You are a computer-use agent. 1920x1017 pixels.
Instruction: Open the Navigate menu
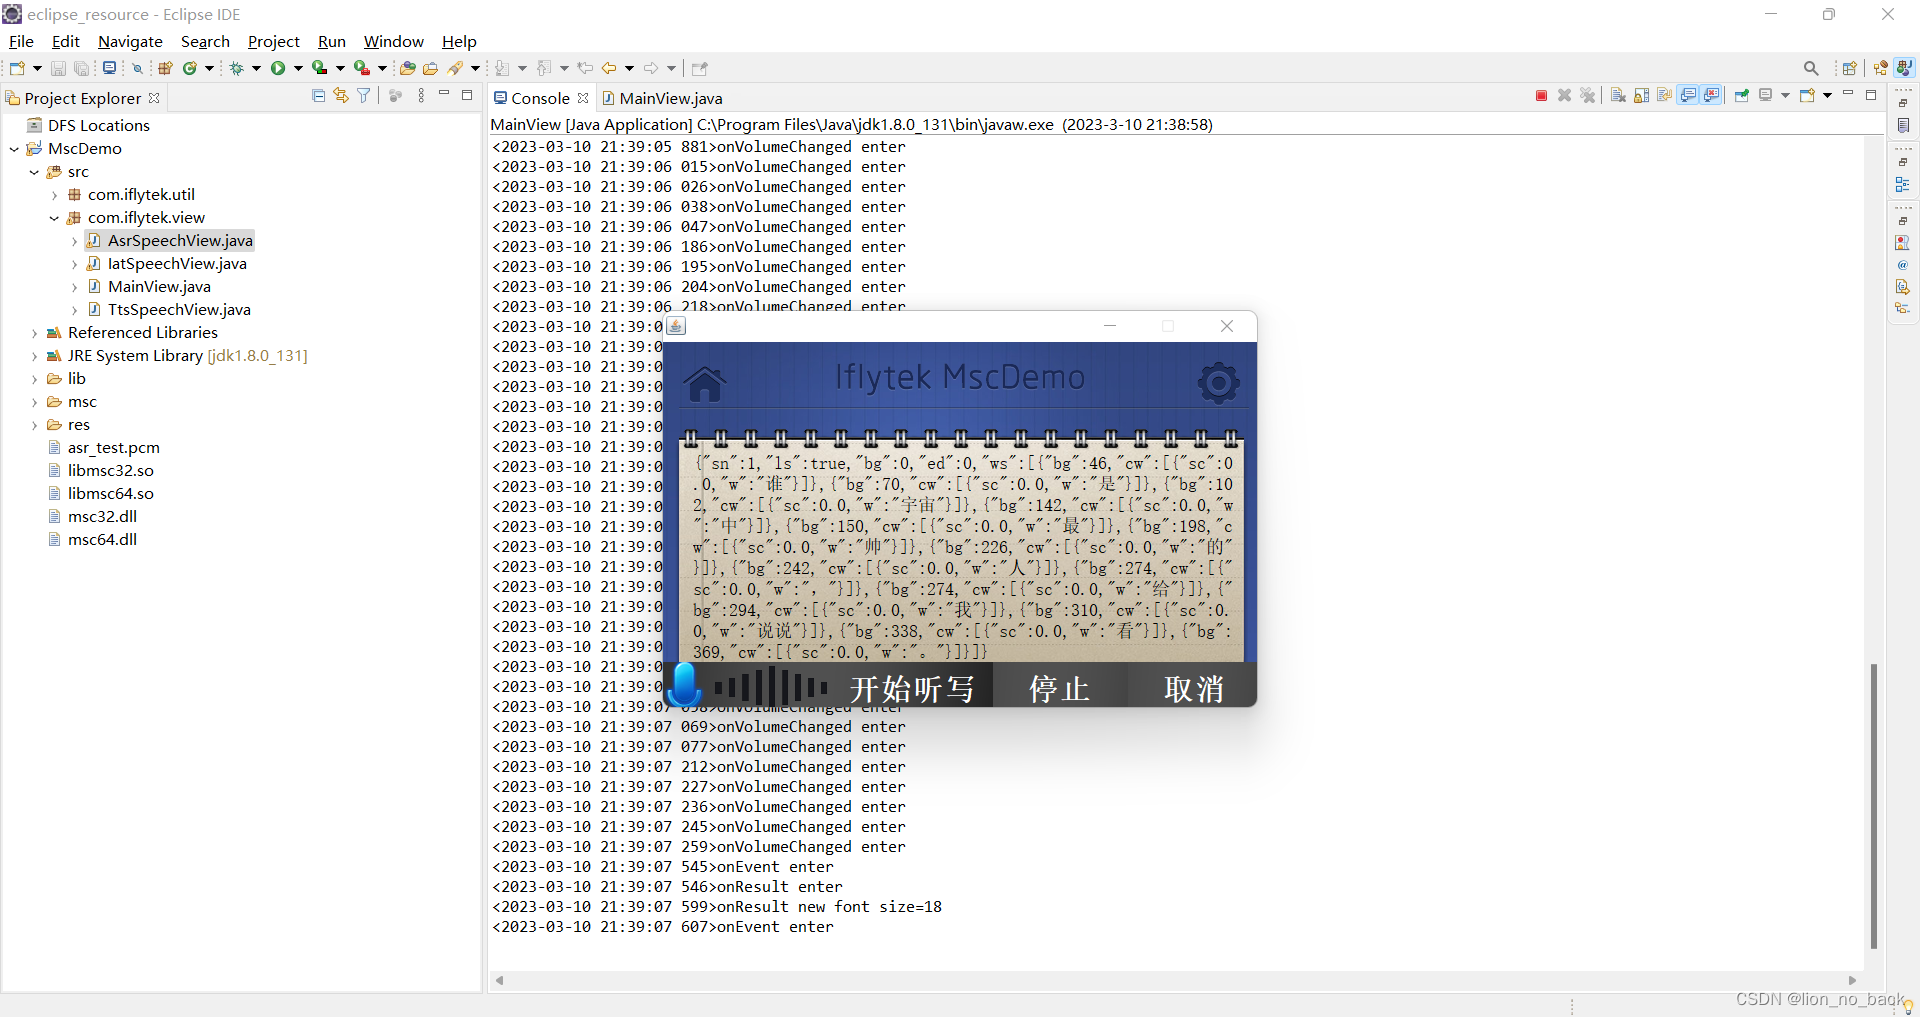click(x=130, y=41)
